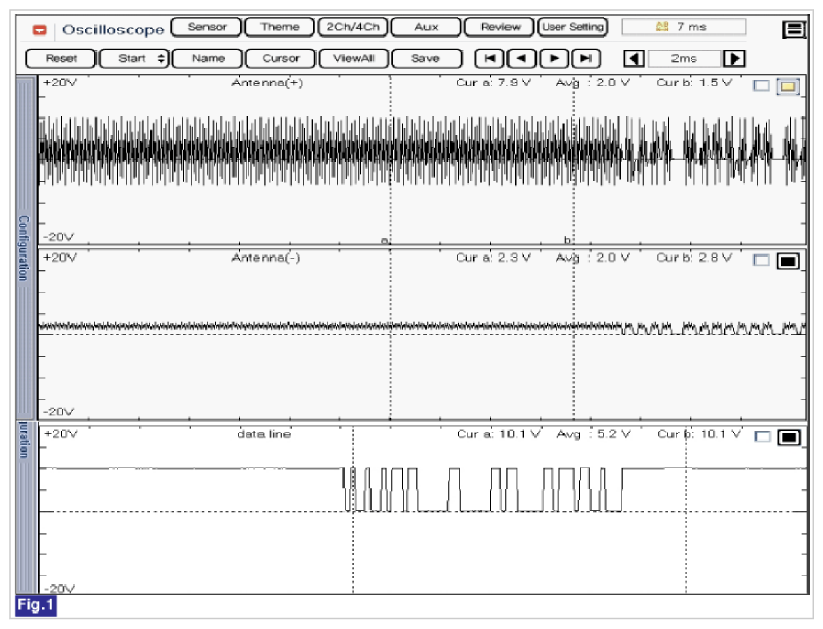The image size is (823, 629).
Task: Switch to 2Ch/4Ch mode tab
Action: [x=353, y=27]
